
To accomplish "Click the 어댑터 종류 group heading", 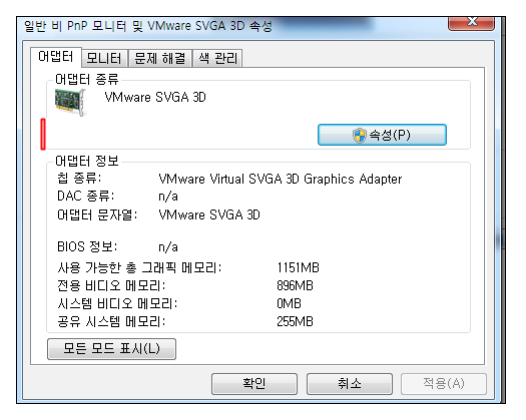I will [87, 79].
